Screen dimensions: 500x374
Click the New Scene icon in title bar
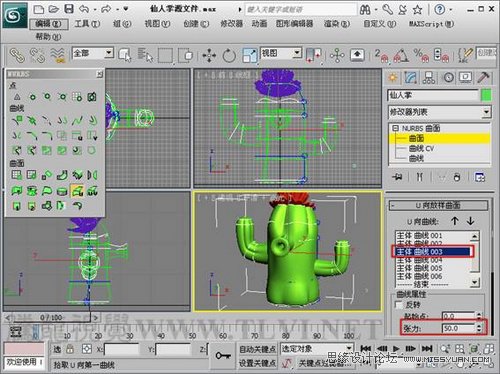(39, 9)
